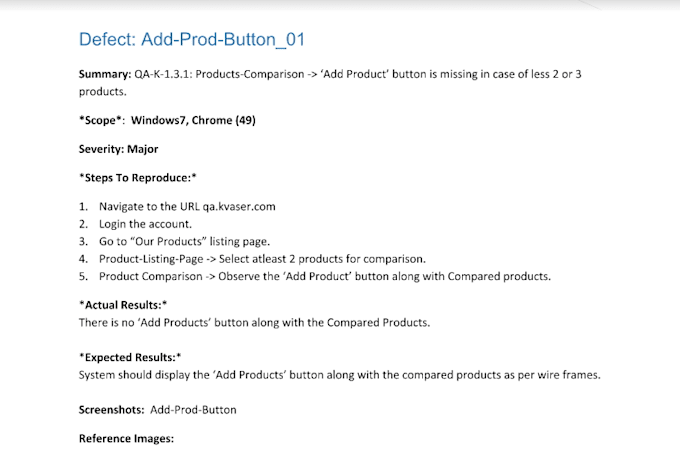The width and height of the screenshot is (680, 472).
Task: Click the sentence 'There is no Add Products button'
Action: pos(254,322)
